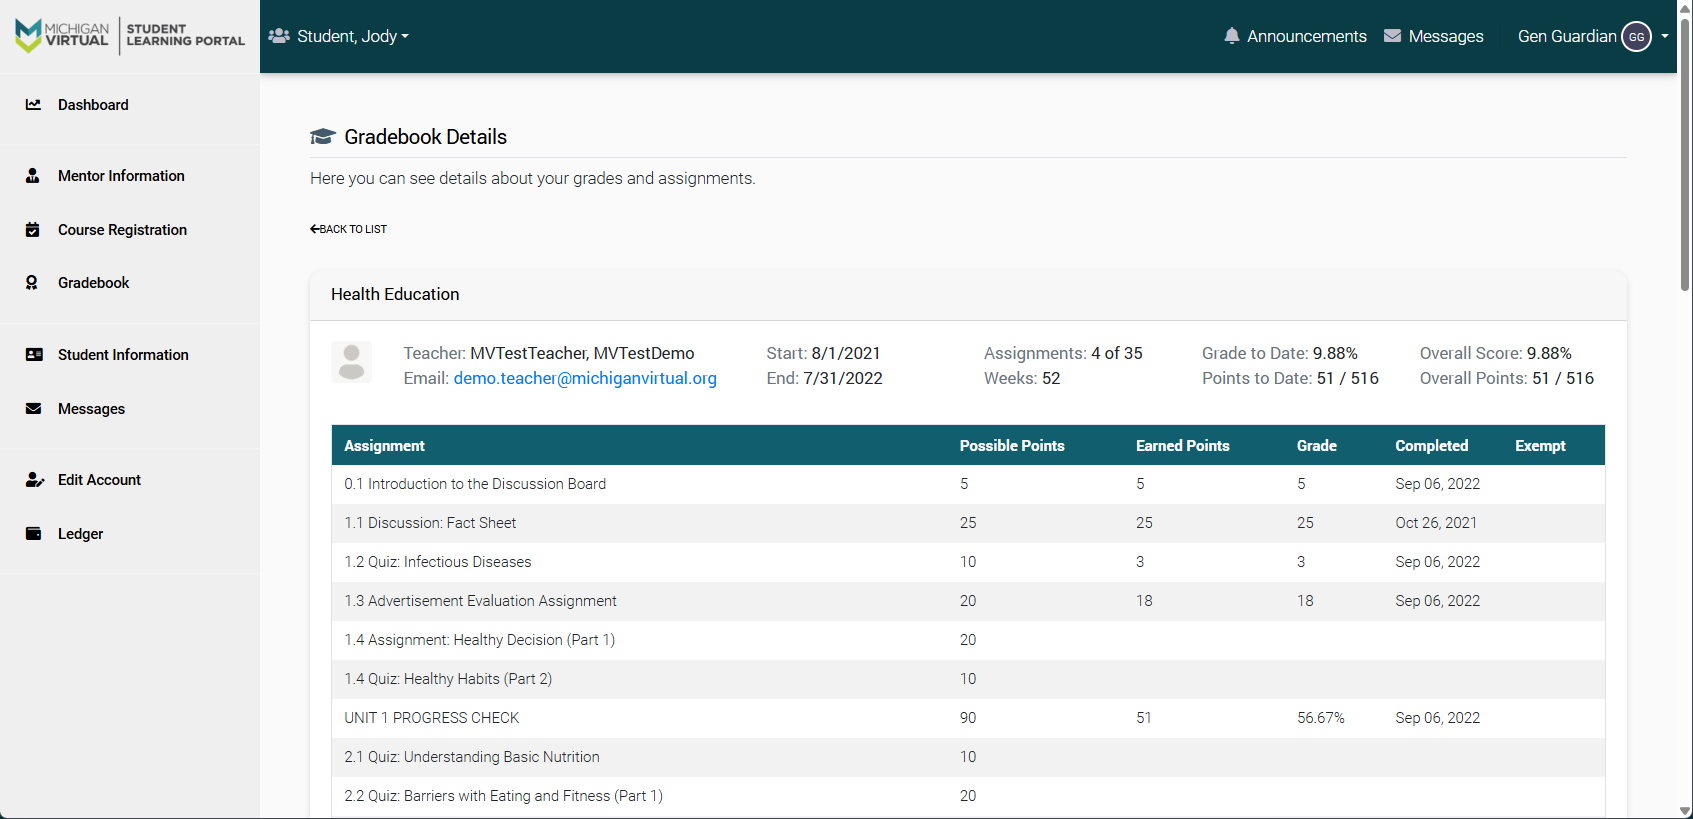Click the Course Registration calendar icon
1693x819 pixels.
[33, 230]
